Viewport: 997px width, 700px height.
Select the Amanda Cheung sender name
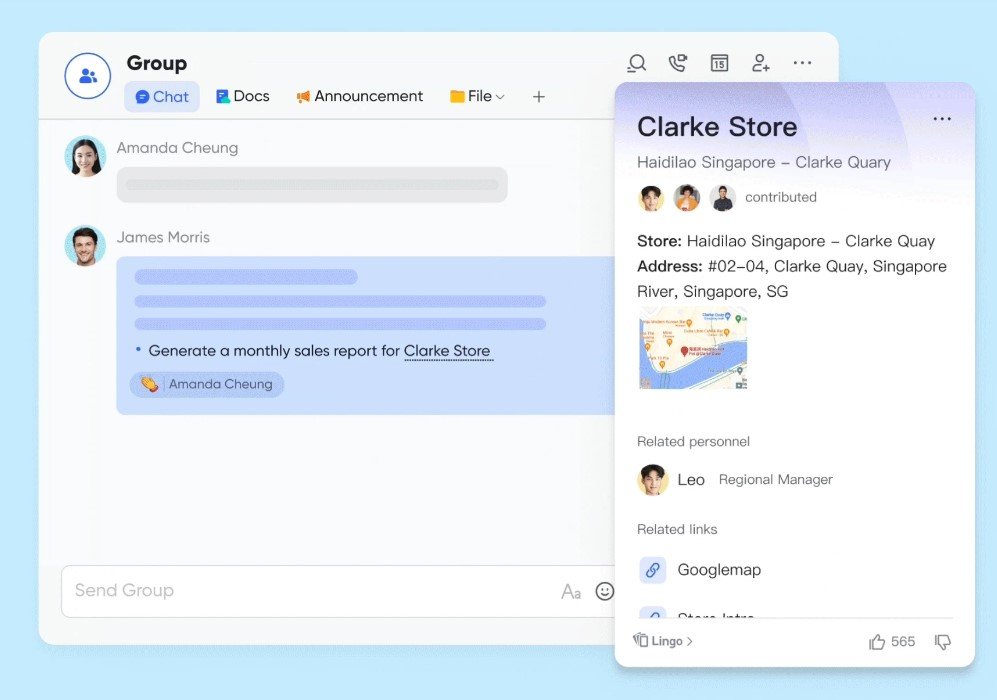(177, 148)
